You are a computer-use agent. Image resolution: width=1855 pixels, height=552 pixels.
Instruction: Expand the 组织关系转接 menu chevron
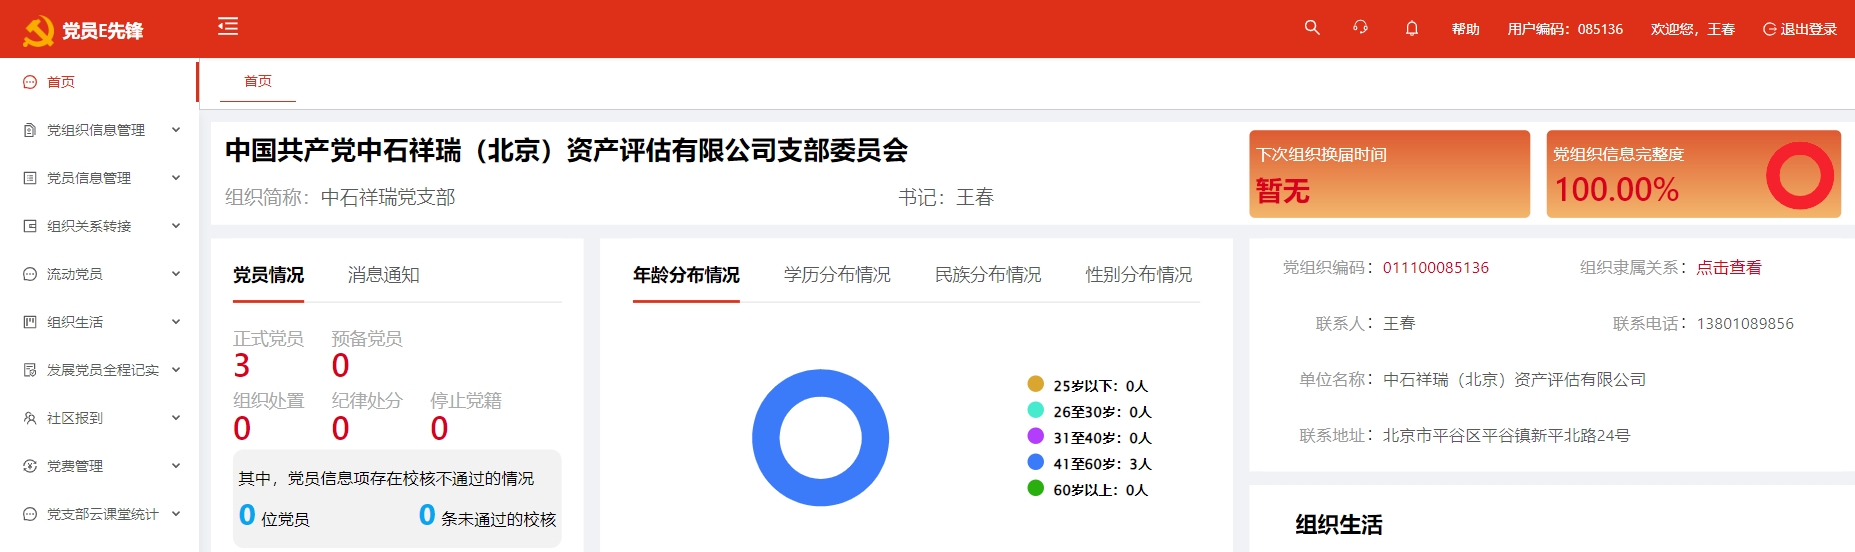tap(176, 226)
